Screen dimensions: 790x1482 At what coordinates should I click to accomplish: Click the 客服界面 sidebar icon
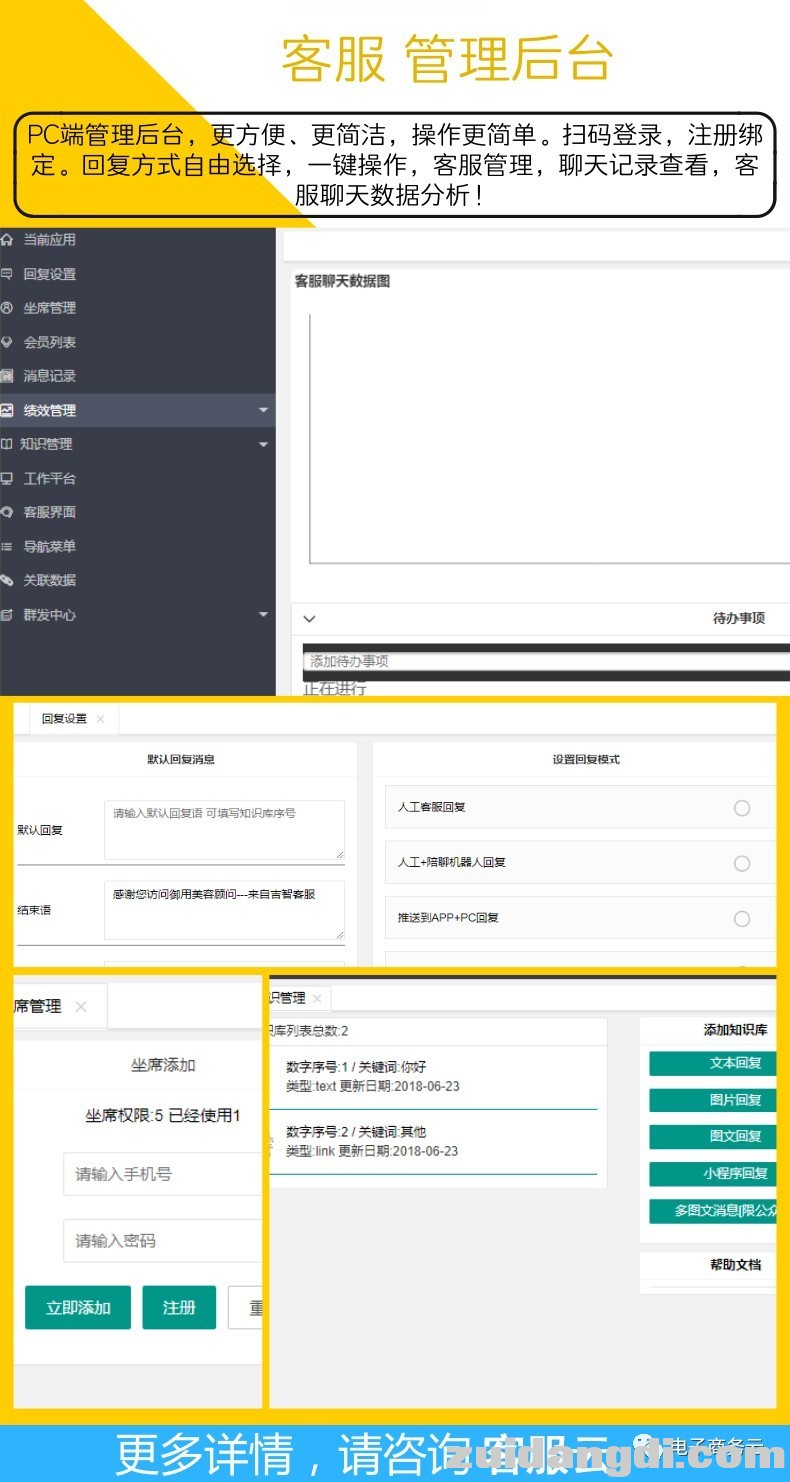(x=7, y=512)
